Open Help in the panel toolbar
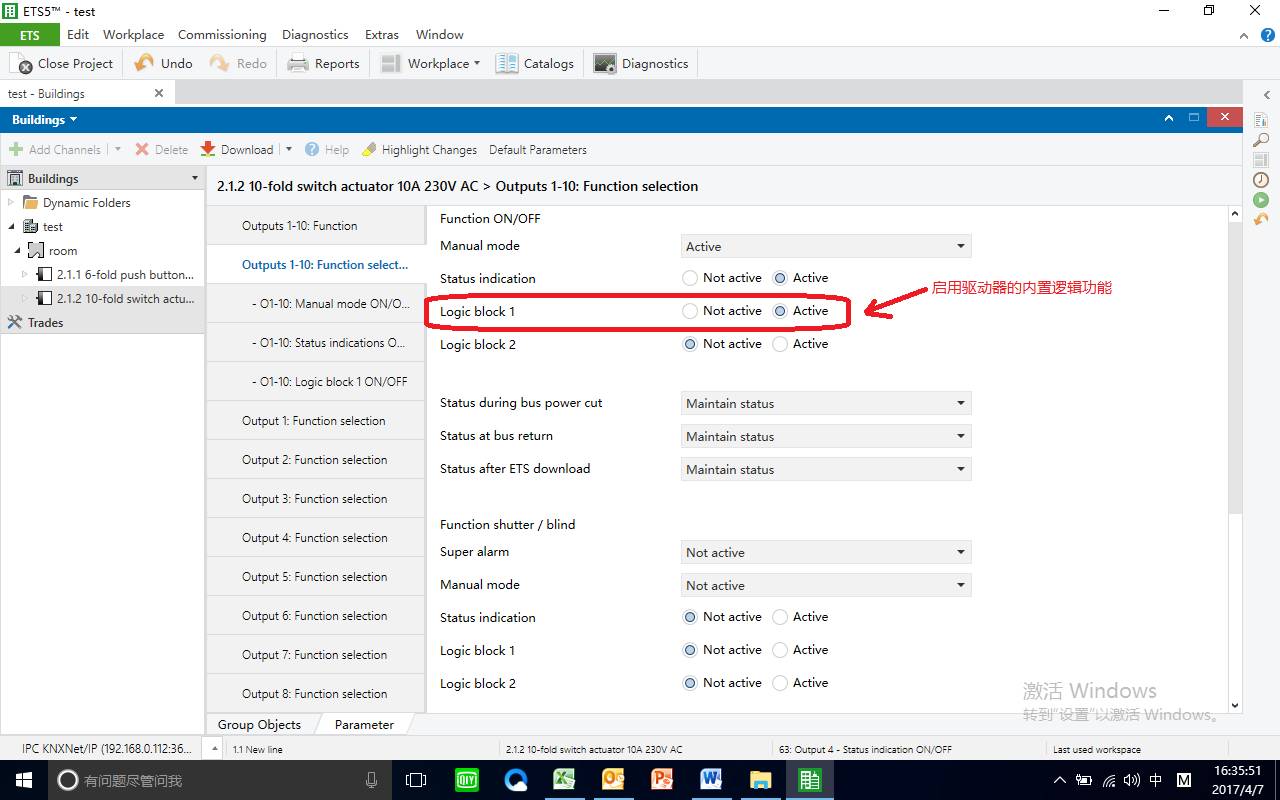Image resolution: width=1280 pixels, height=800 pixels. [x=327, y=149]
